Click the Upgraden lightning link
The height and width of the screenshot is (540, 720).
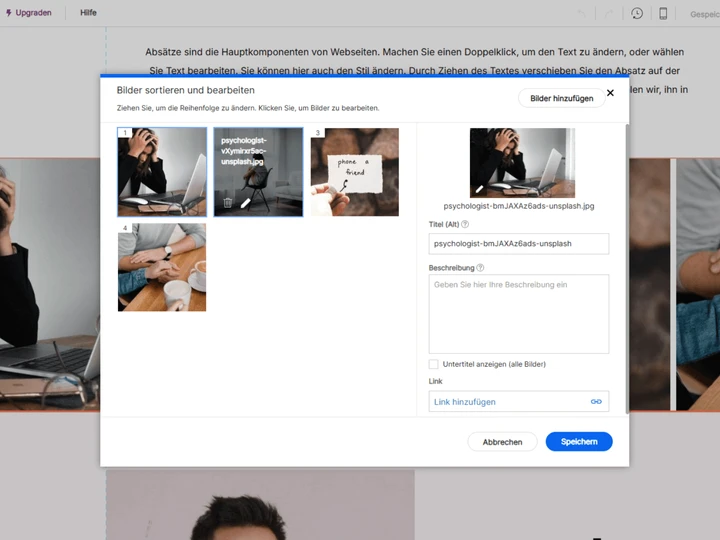coord(28,13)
